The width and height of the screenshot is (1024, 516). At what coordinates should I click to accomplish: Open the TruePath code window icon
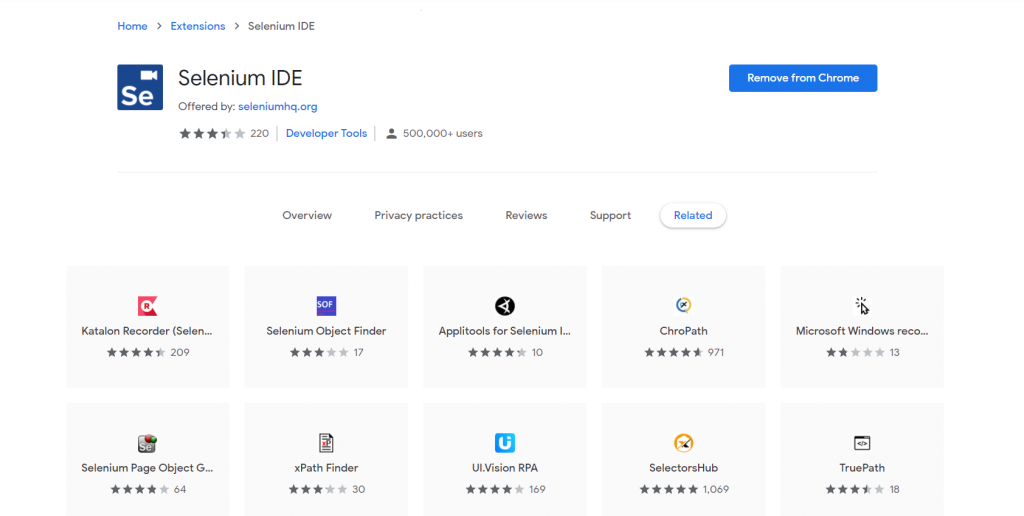pyautogui.click(x=862, y=443)
